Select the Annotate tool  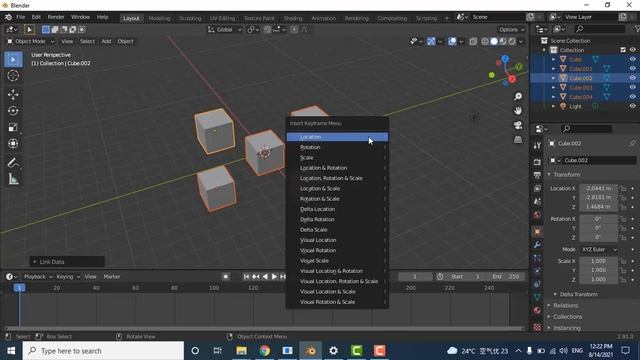[13, 162]
